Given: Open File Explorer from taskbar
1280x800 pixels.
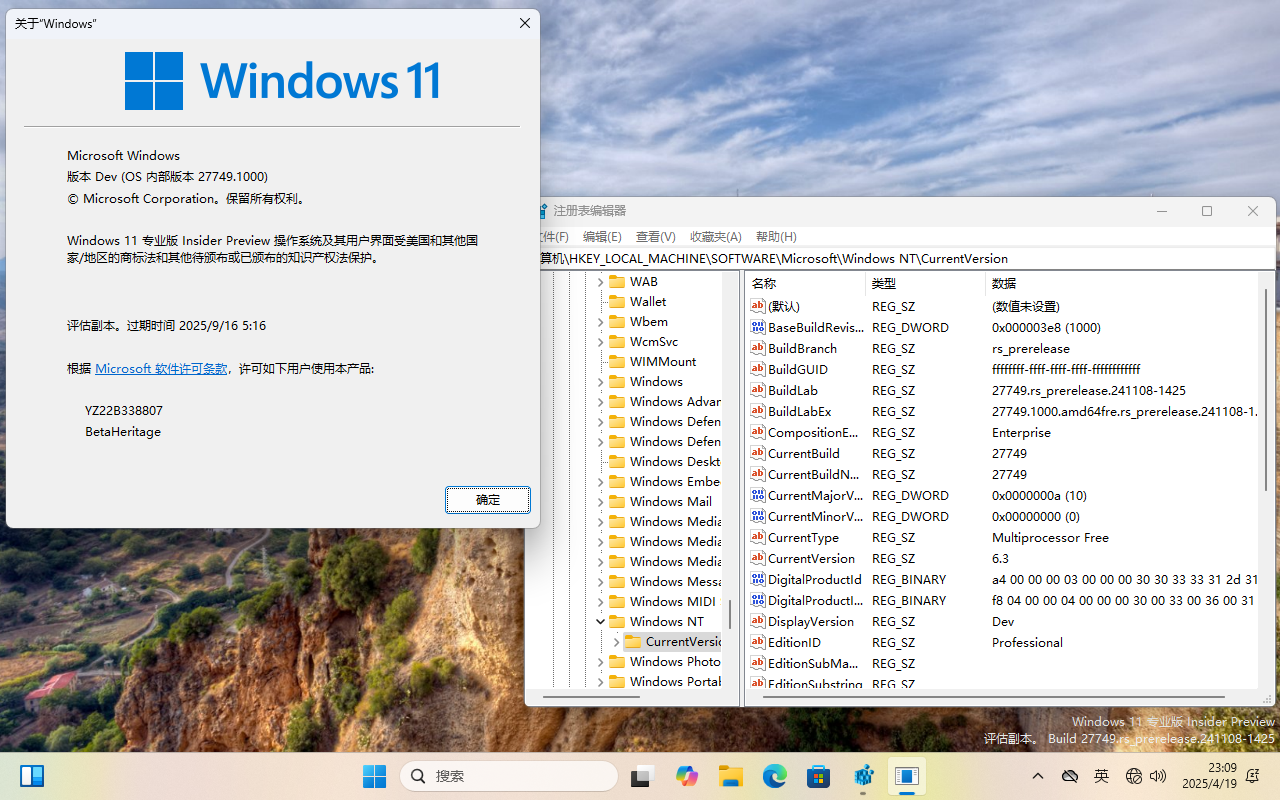Looking at the screenshot, I should coord(731,776).
